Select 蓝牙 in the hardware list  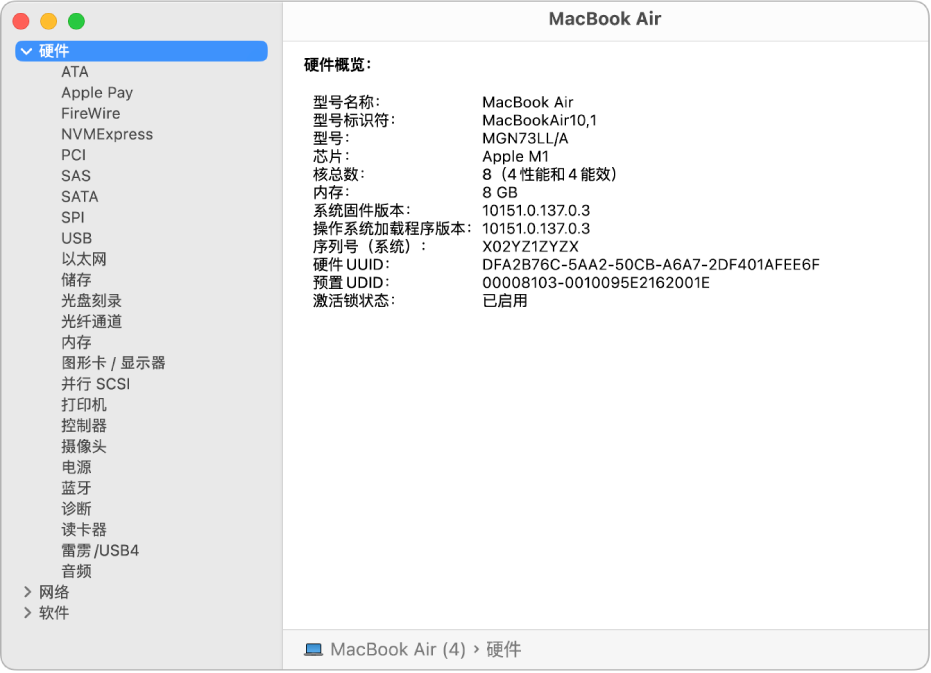click(x=76, y=488)
